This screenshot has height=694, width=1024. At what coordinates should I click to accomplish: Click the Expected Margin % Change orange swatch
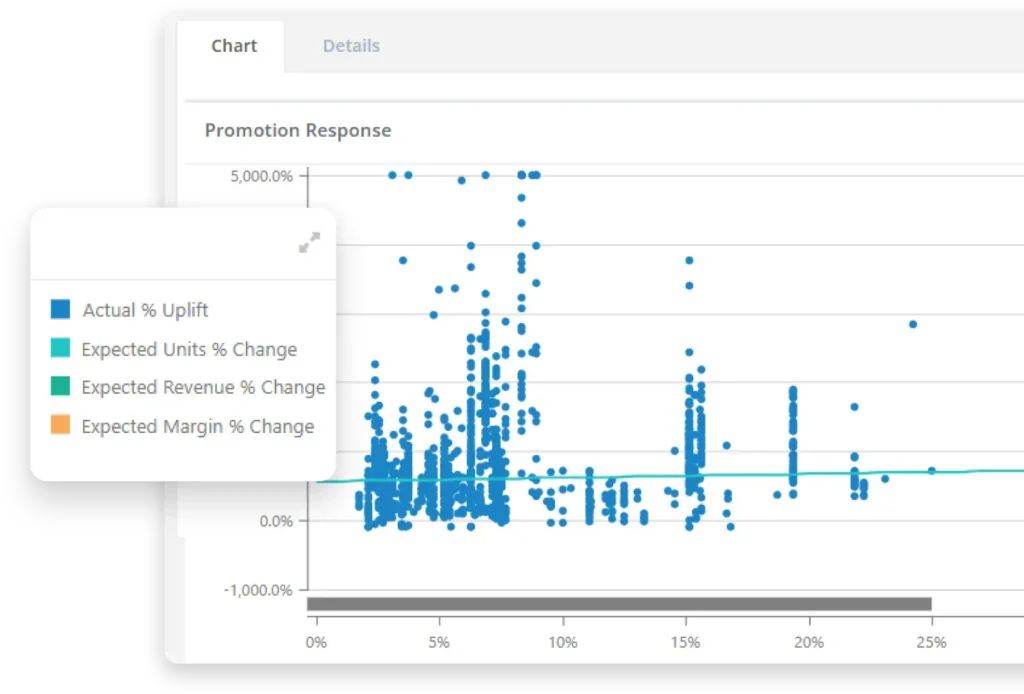(60, 425)
